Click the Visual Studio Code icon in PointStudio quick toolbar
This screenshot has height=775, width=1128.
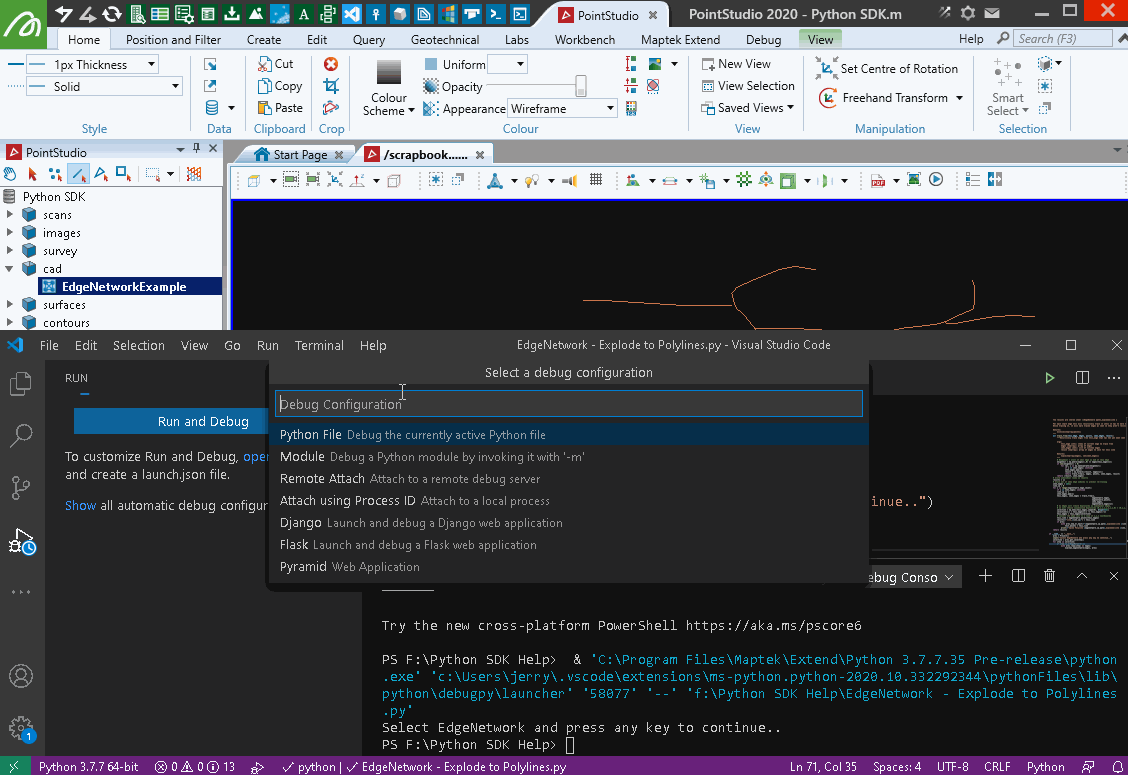click(x=352, y=14)
